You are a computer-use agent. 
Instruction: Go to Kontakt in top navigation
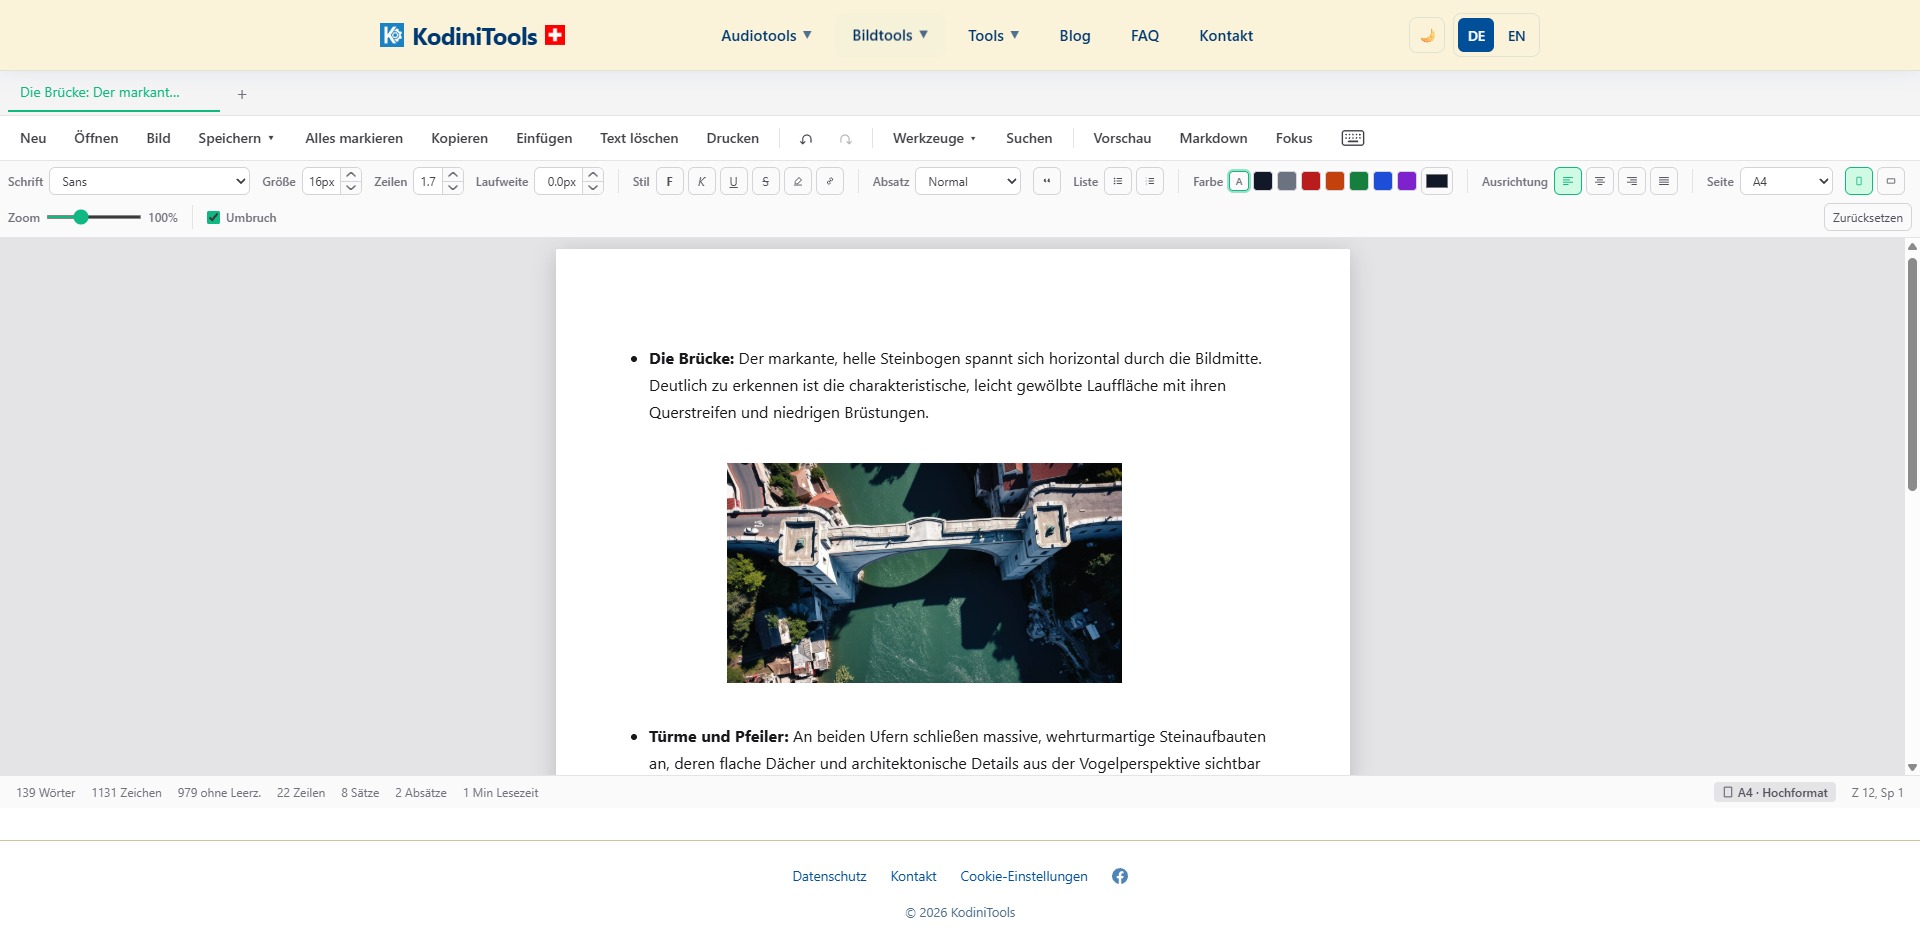click(1226, 36)
